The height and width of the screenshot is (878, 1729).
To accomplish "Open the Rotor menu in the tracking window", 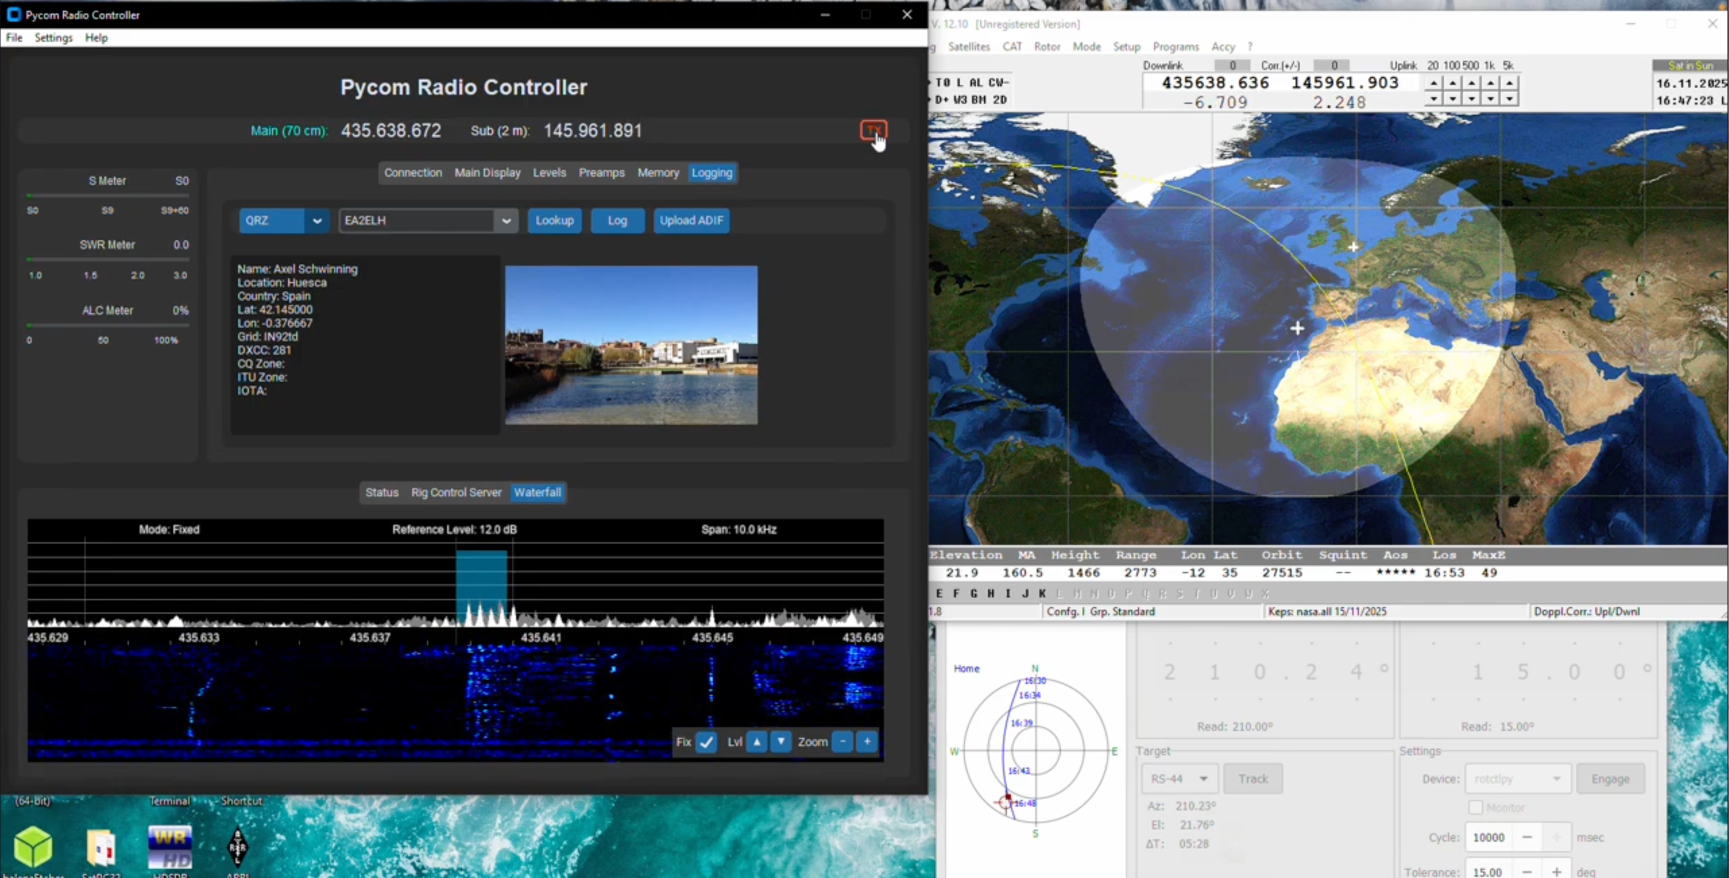I will pos(1047,47).
